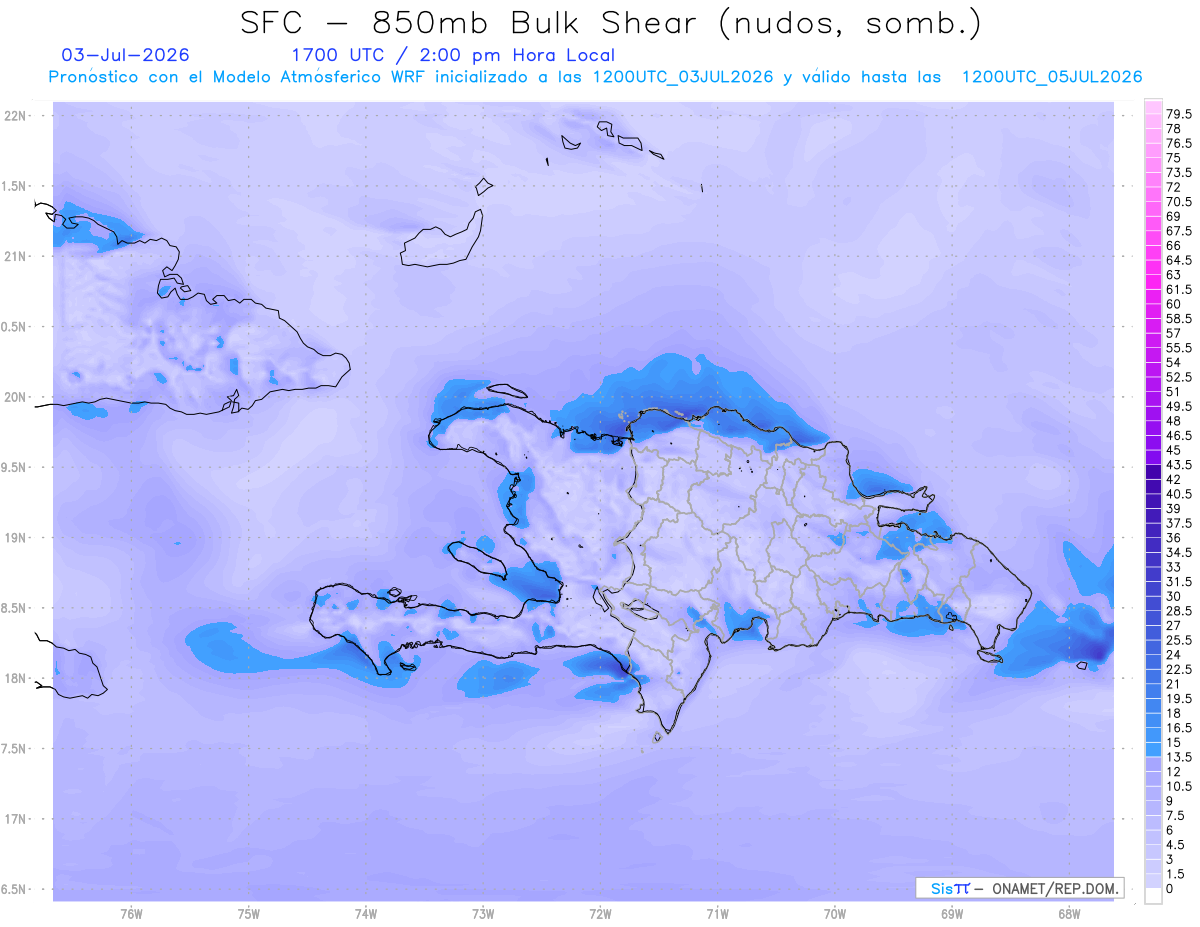
Task: Click the "55.5" value on the color scale
Action: (1179, 347)
